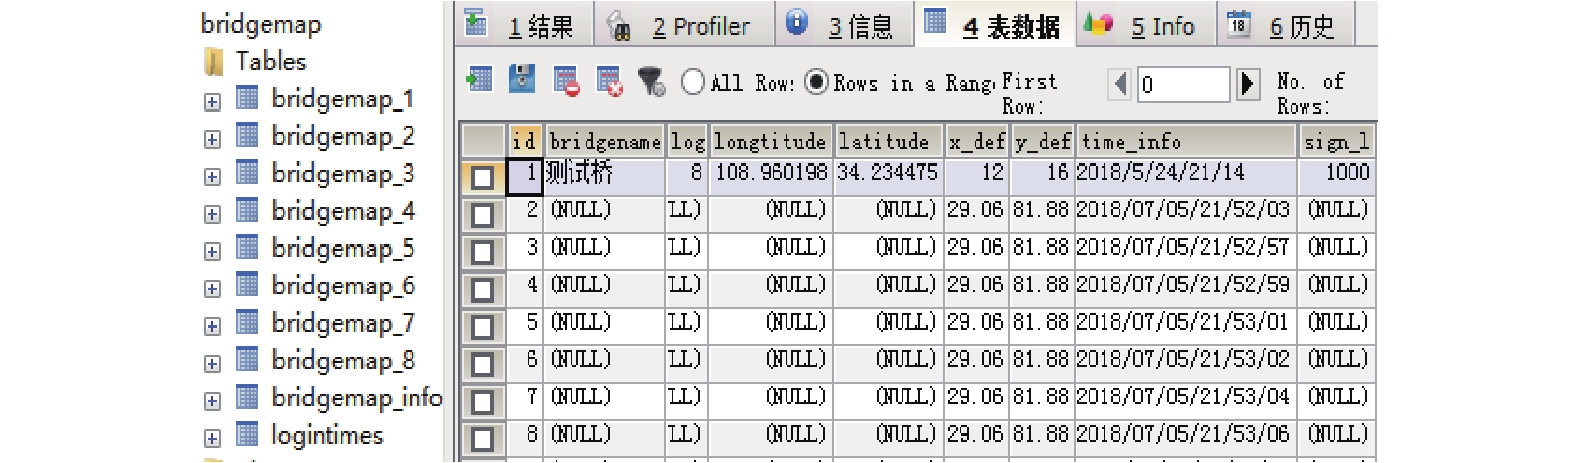This screenshot has height=463, width=1575.
Task: Click the time_info column header
Action: click(1185, 142)
